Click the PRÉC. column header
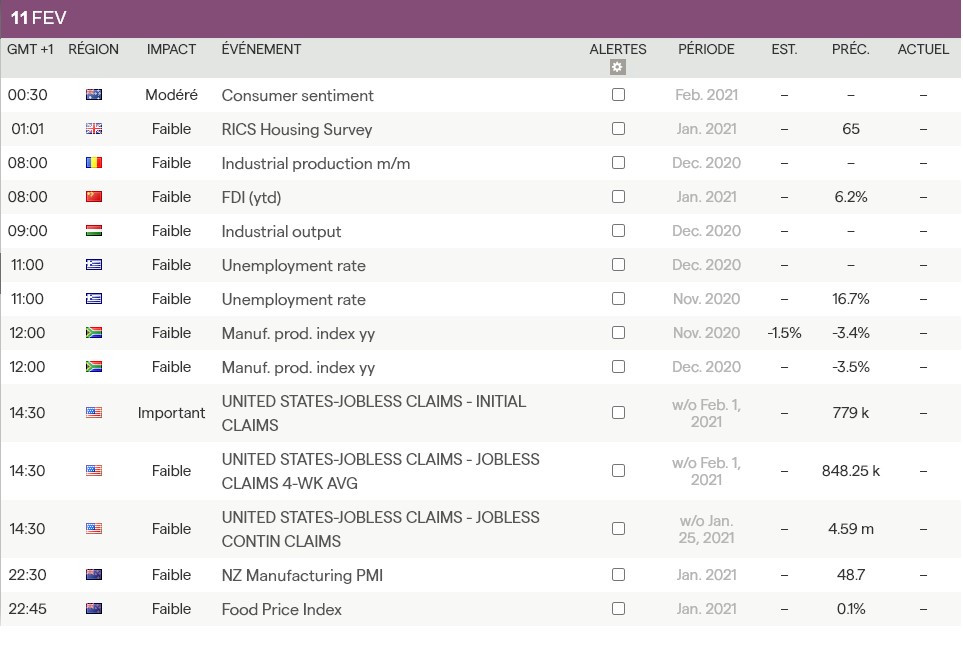The width and height of the screenshot is (963, 645). (851, 49)
